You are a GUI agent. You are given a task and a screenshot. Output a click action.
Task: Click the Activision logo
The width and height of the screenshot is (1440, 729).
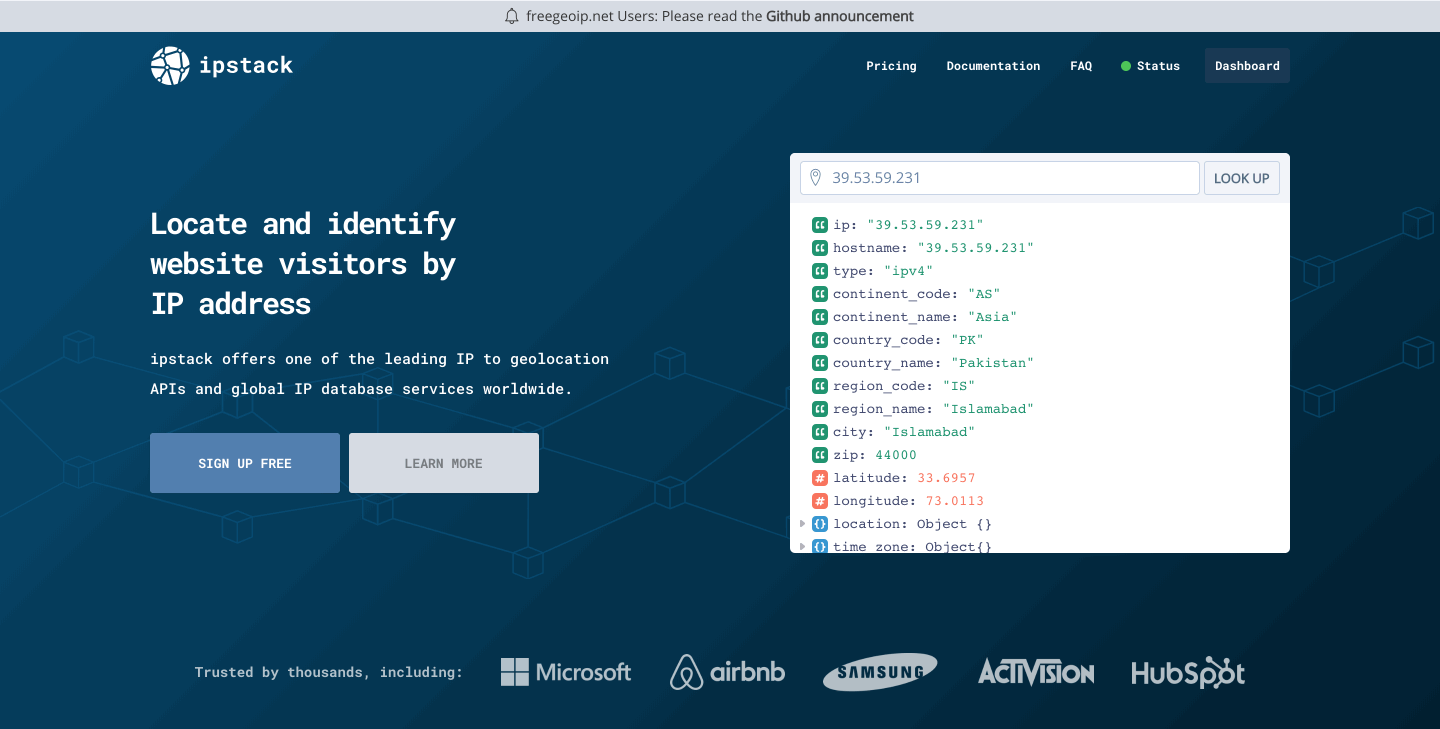1036,672
